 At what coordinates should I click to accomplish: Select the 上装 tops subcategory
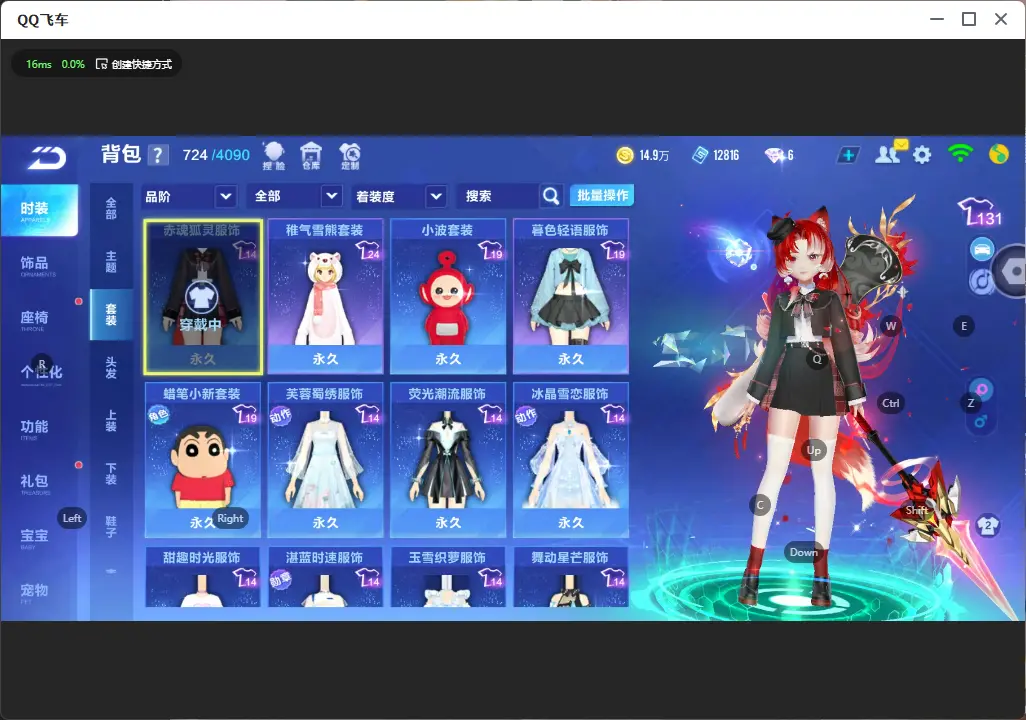click(111, 420)
